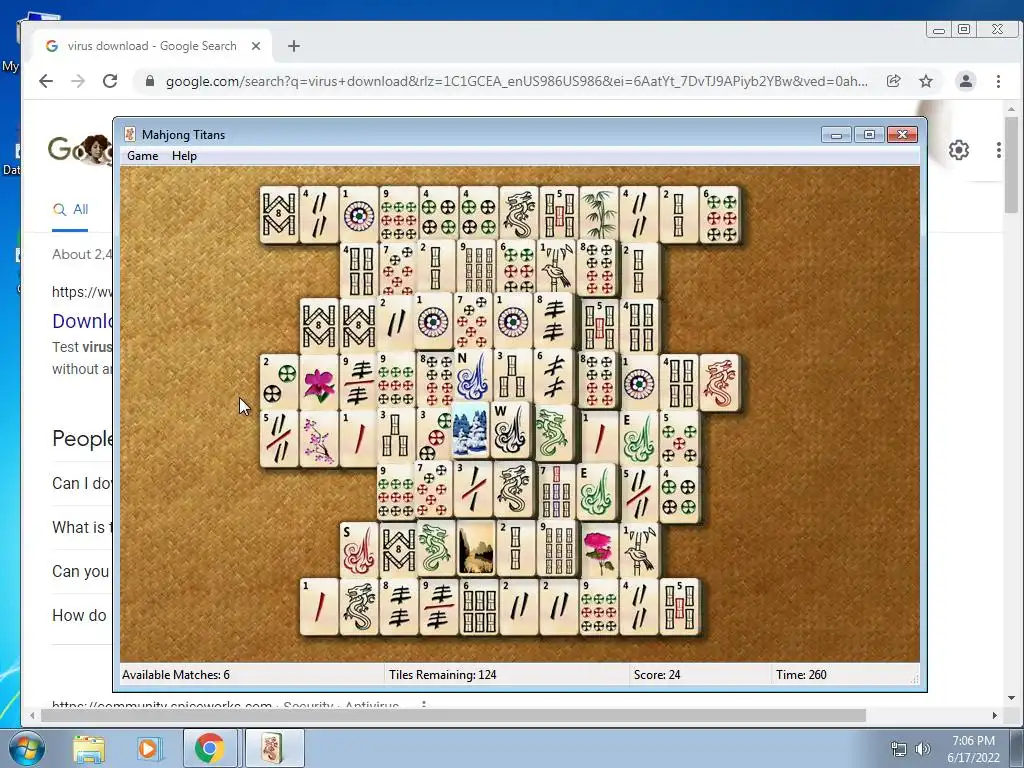Pick the 6 of characters tile
This screenshot has height=768, width=1024.
click(x=552, y=376)
